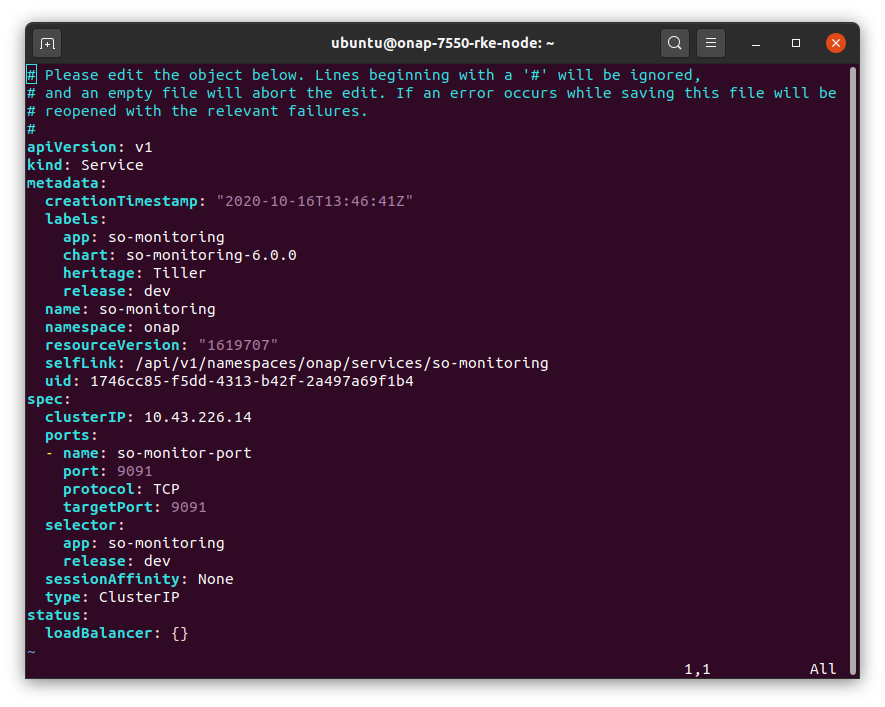
Task: Click the protocol value 'TCP'
Action: pos(167,489)
